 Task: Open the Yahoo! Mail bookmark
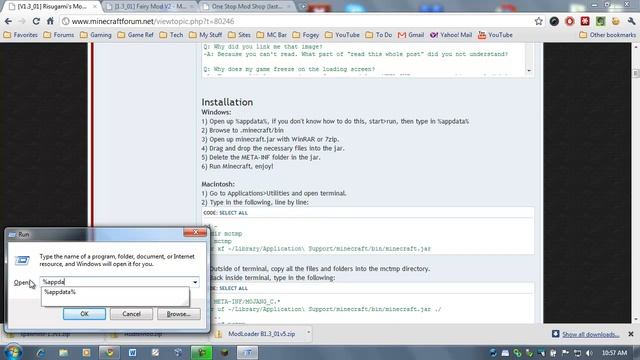tap(451, 35)
